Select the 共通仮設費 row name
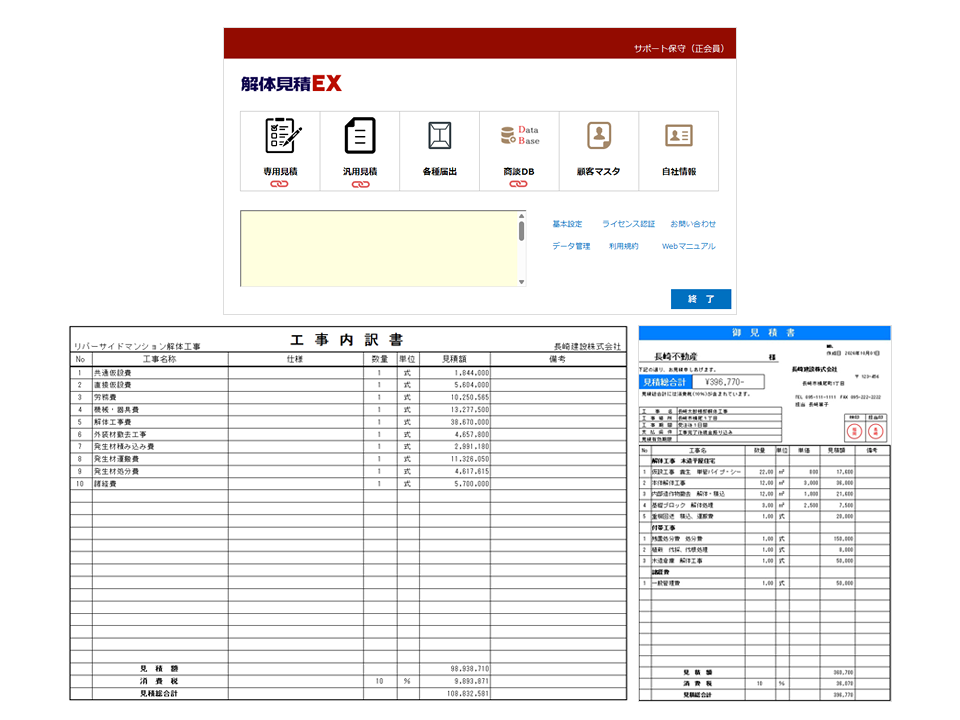This screenshot has height=720, width=960. tap(112, 373)
